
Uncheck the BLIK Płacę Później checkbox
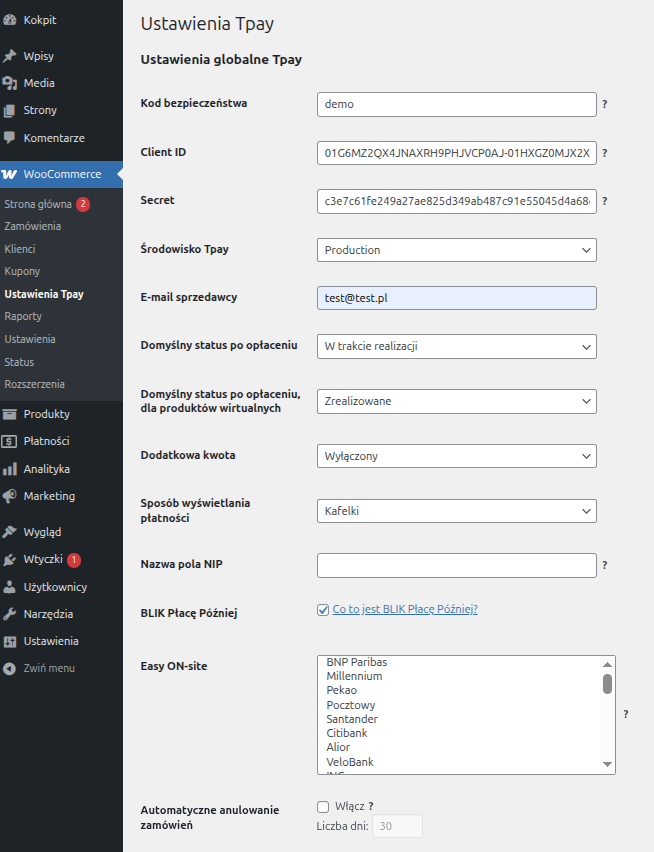pyautogui.click(x=323, y=610)
